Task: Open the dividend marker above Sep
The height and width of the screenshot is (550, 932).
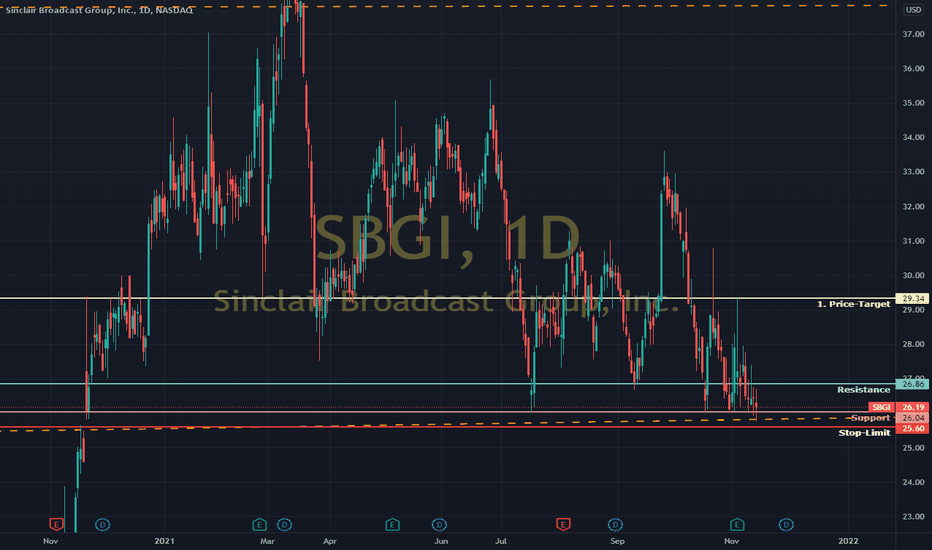Action: pos(615,524)
